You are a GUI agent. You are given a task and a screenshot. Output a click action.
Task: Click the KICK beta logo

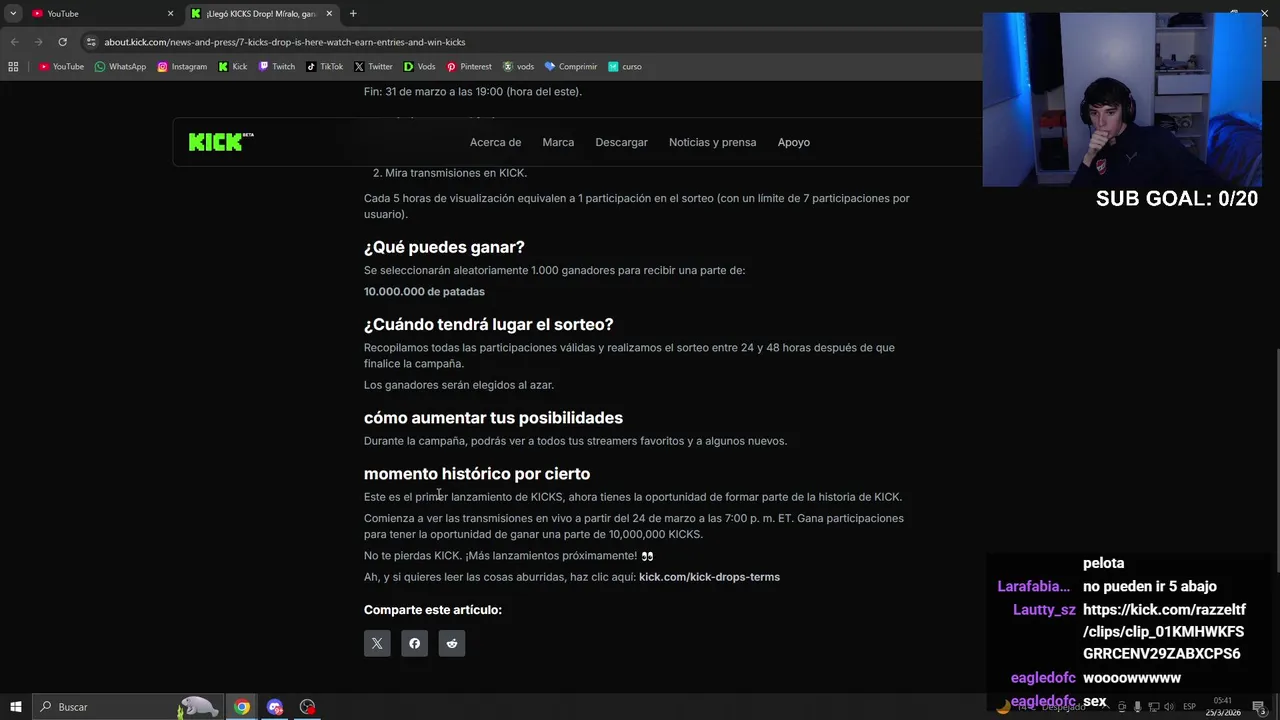(221, 142)
